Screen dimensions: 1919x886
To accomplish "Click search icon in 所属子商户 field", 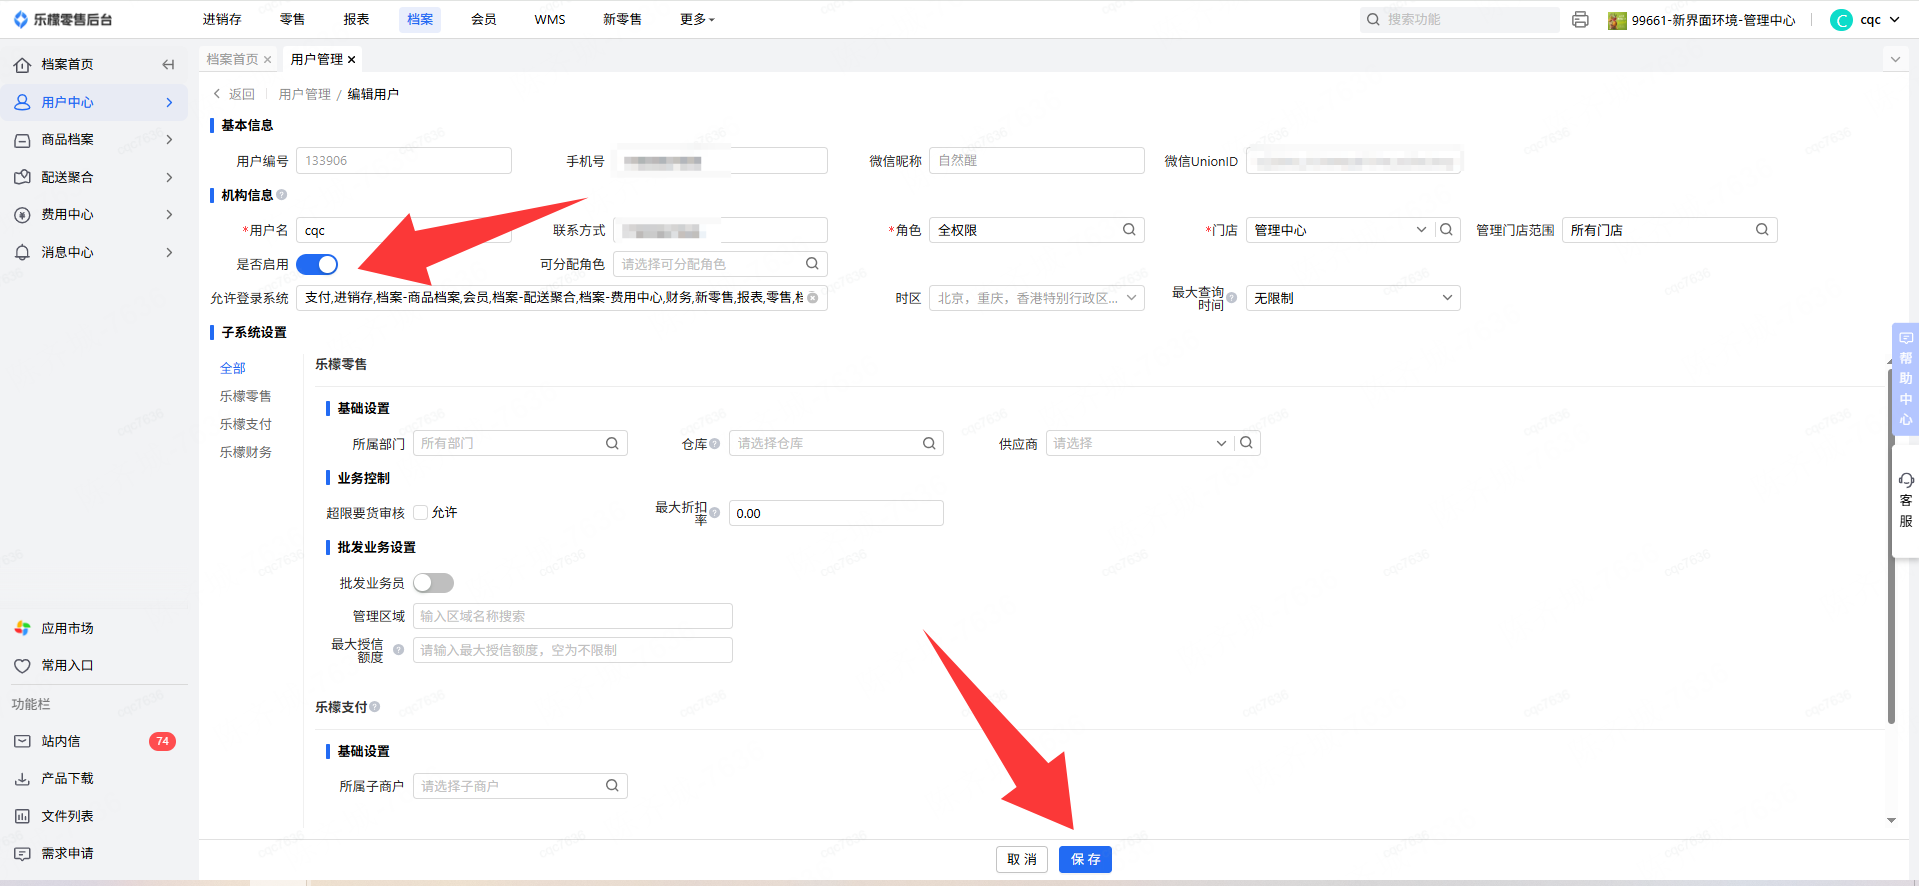I will point(612,786).
